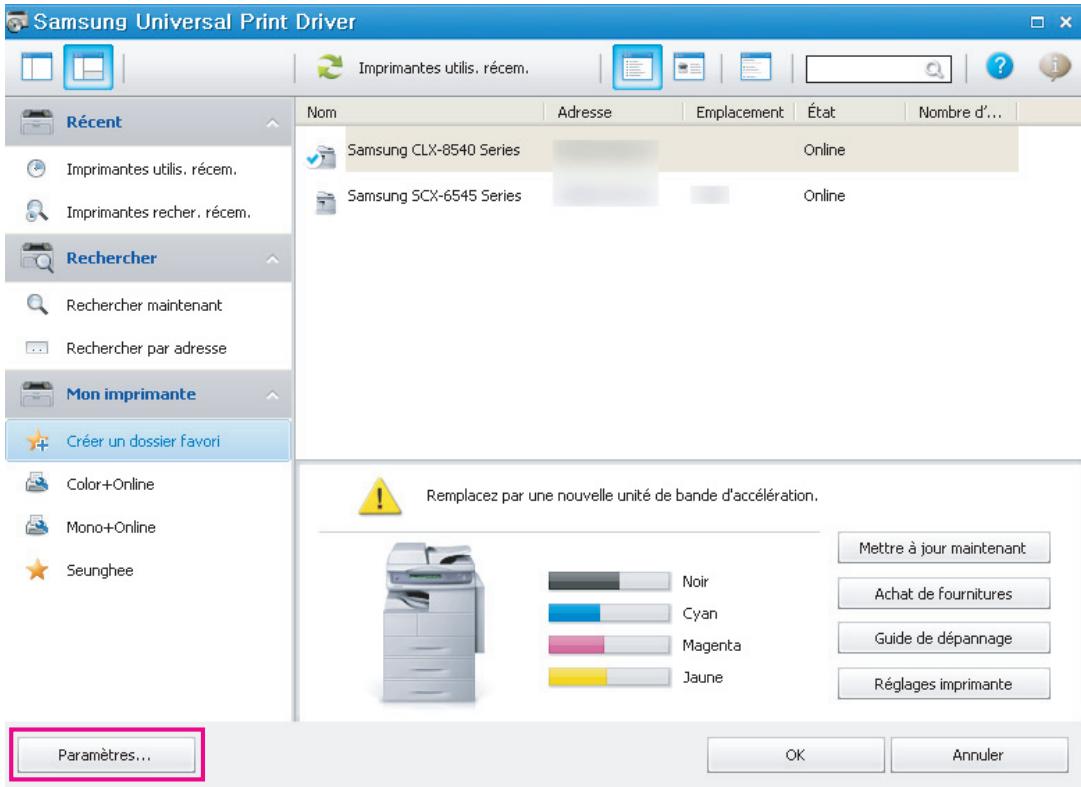Open Imprimantes recher. récem. list
Screen dimensions: 1081x787
(158, 212)
